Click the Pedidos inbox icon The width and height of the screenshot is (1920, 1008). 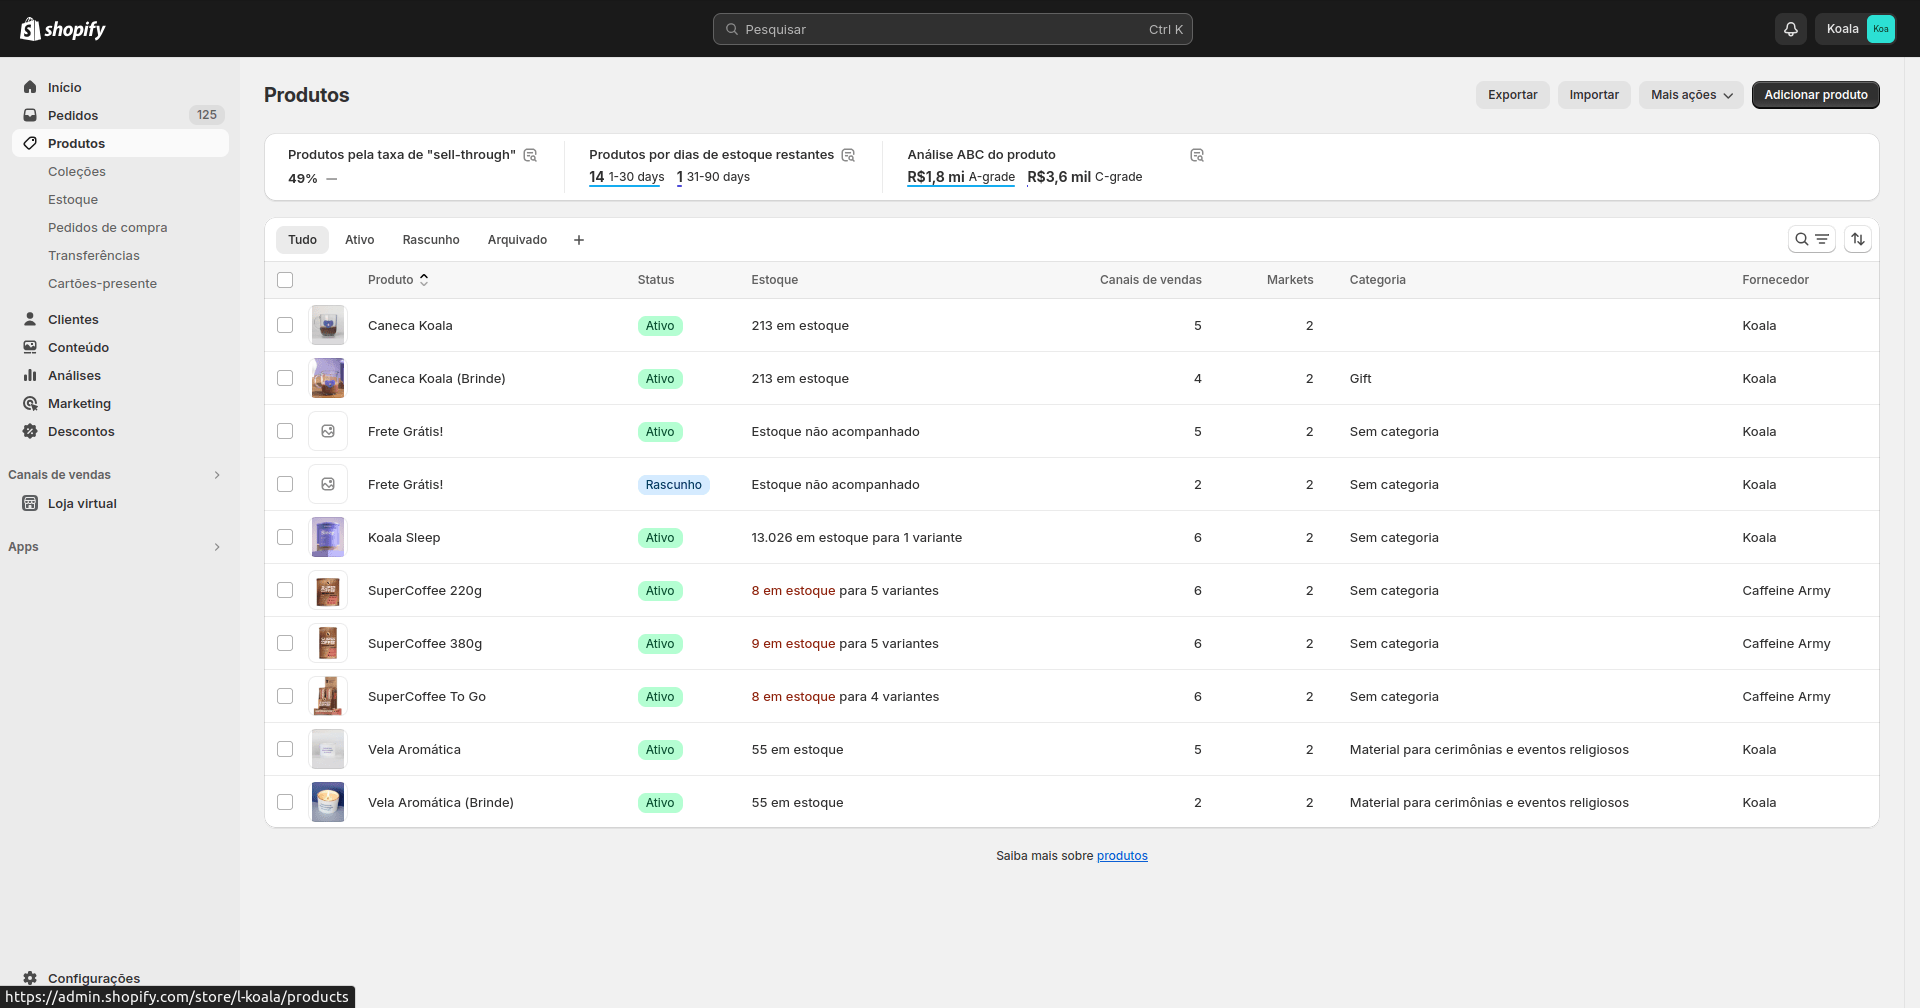click(30, 115)
